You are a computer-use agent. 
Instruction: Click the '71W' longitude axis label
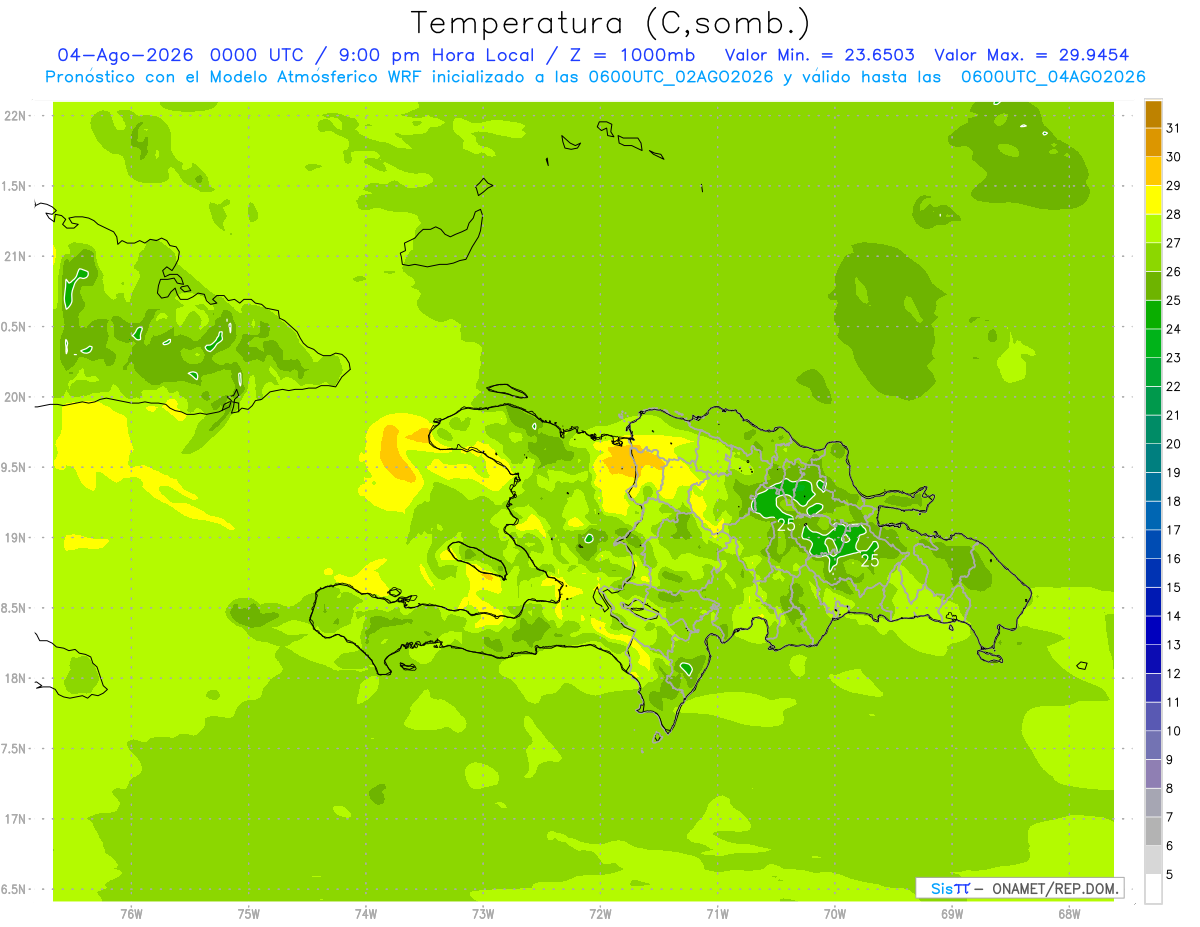[717, 914]
